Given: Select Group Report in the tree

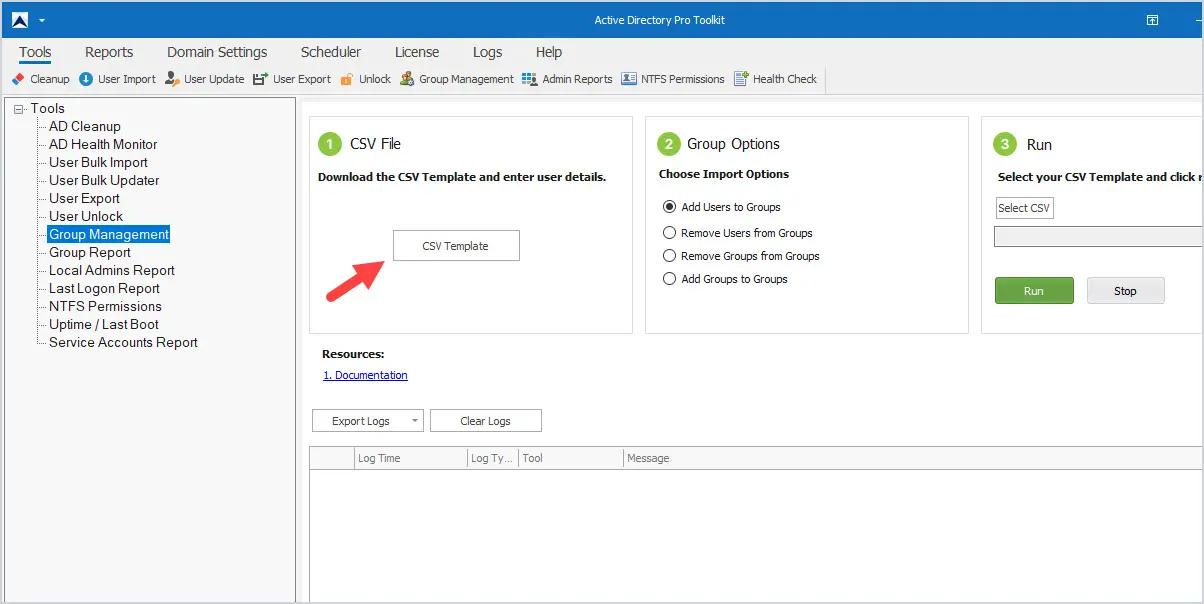Looking at the screenshot, I should click(x=90, y=252).
